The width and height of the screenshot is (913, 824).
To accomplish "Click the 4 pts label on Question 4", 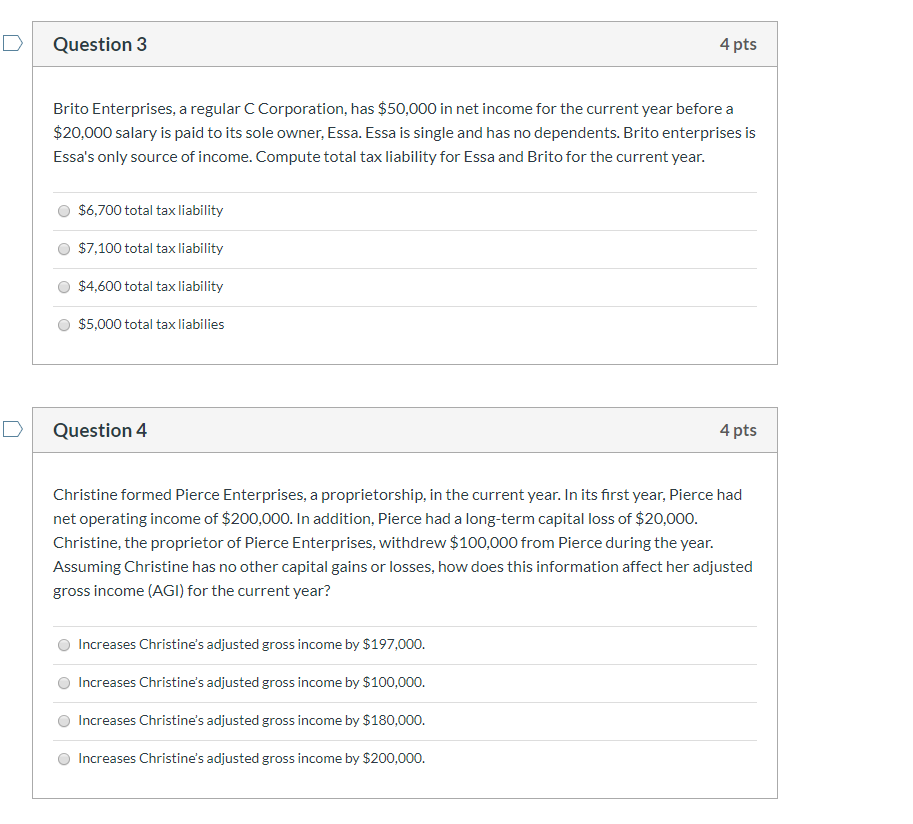I will tap(738, 430).
